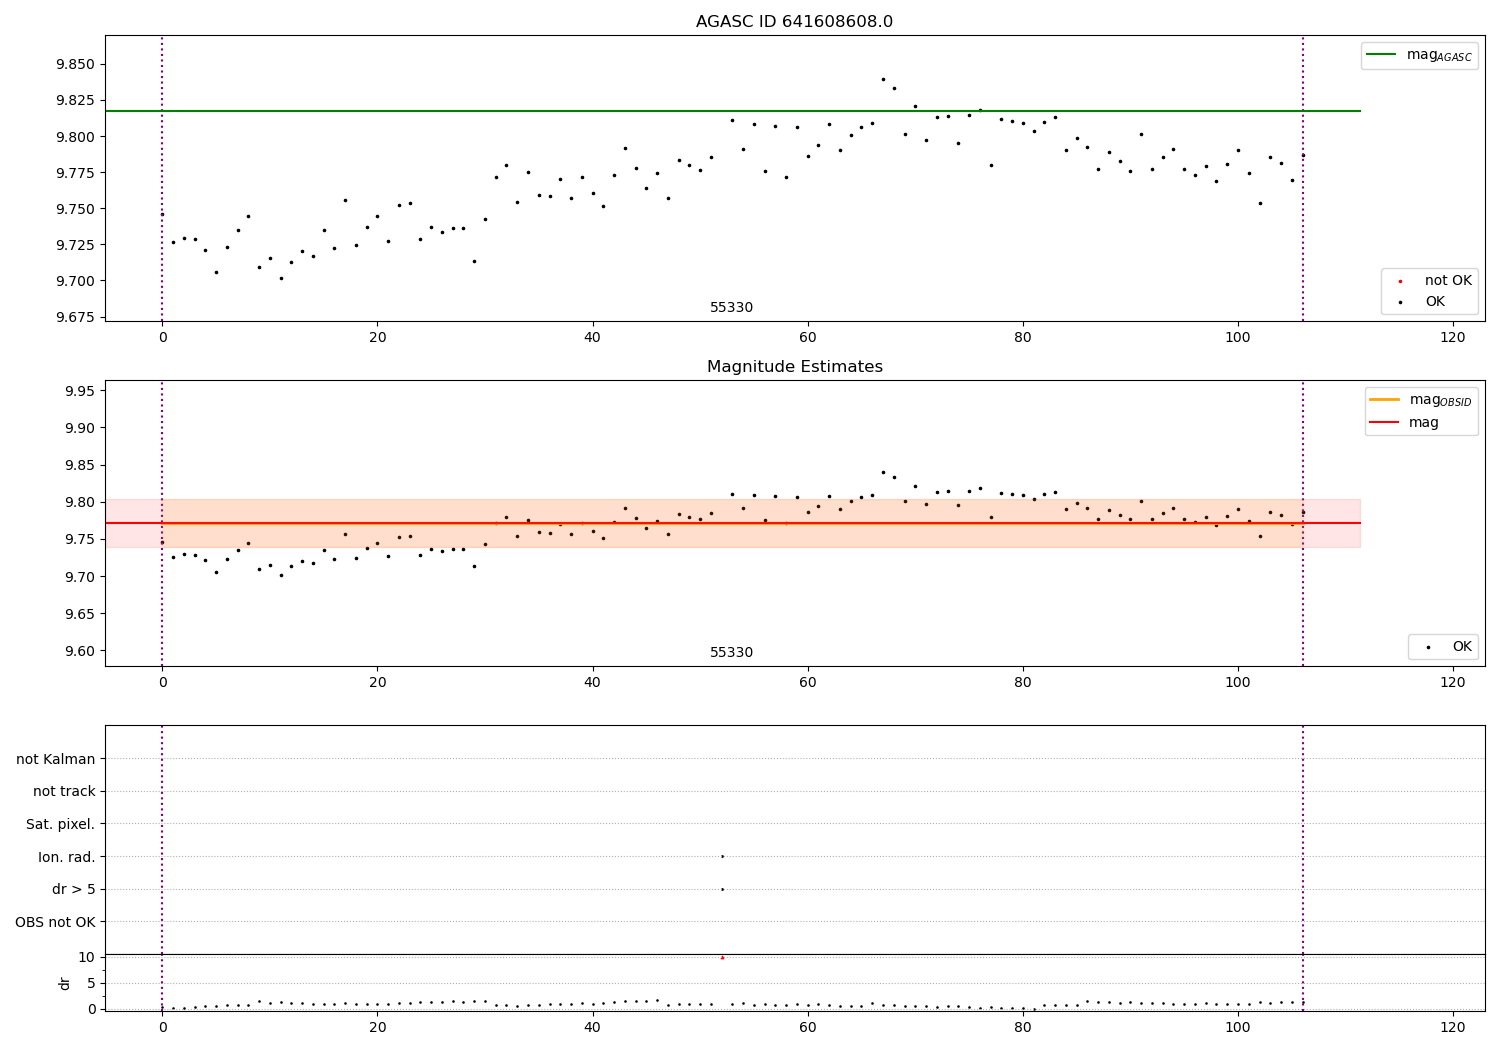1500x1050 pixels.
Task: Click the green mag AGASC legend line
Action: coord(1382,55)
